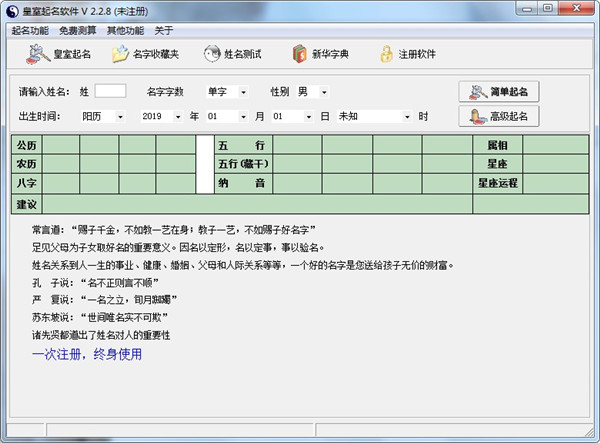Open the 起名功能 menu
The width and height of the screenshot is (600, 443).
pyautogui.click(x=30, y=31)
